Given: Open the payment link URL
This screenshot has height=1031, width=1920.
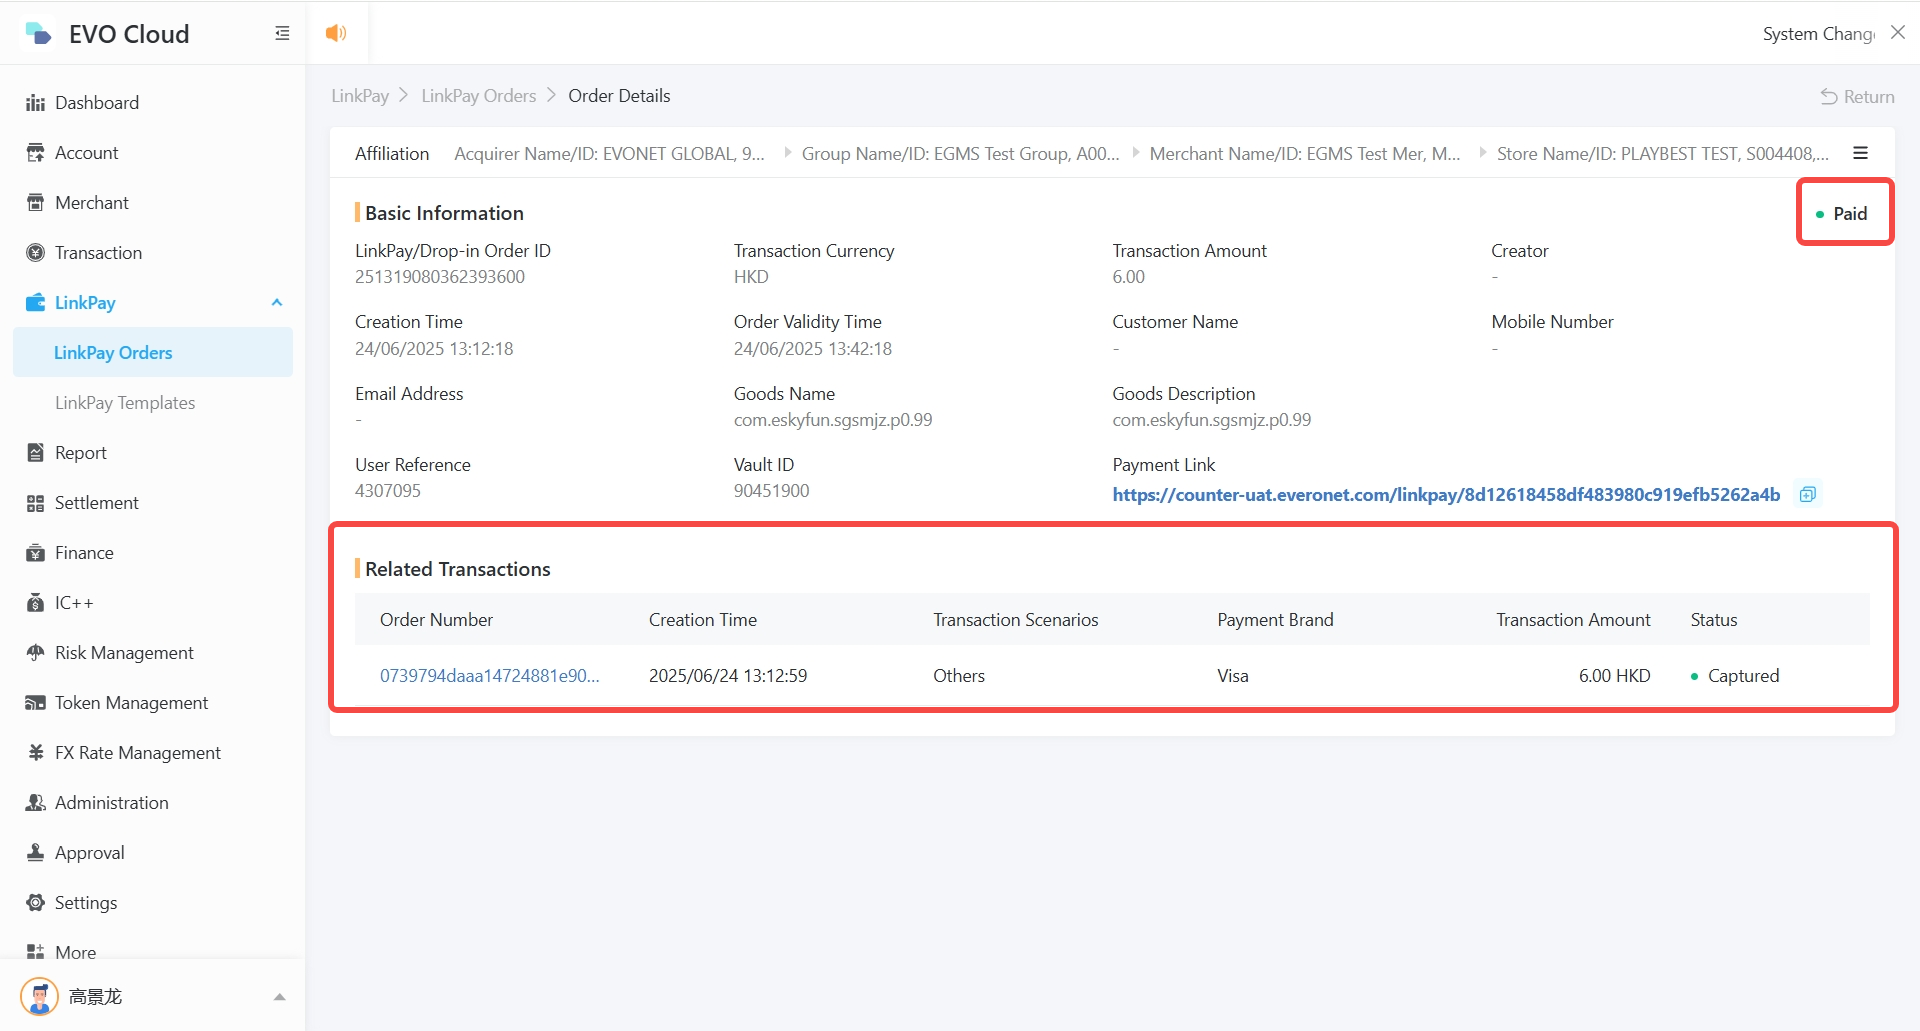Looking at the screenshot, I should click(x=1445, y=495).
